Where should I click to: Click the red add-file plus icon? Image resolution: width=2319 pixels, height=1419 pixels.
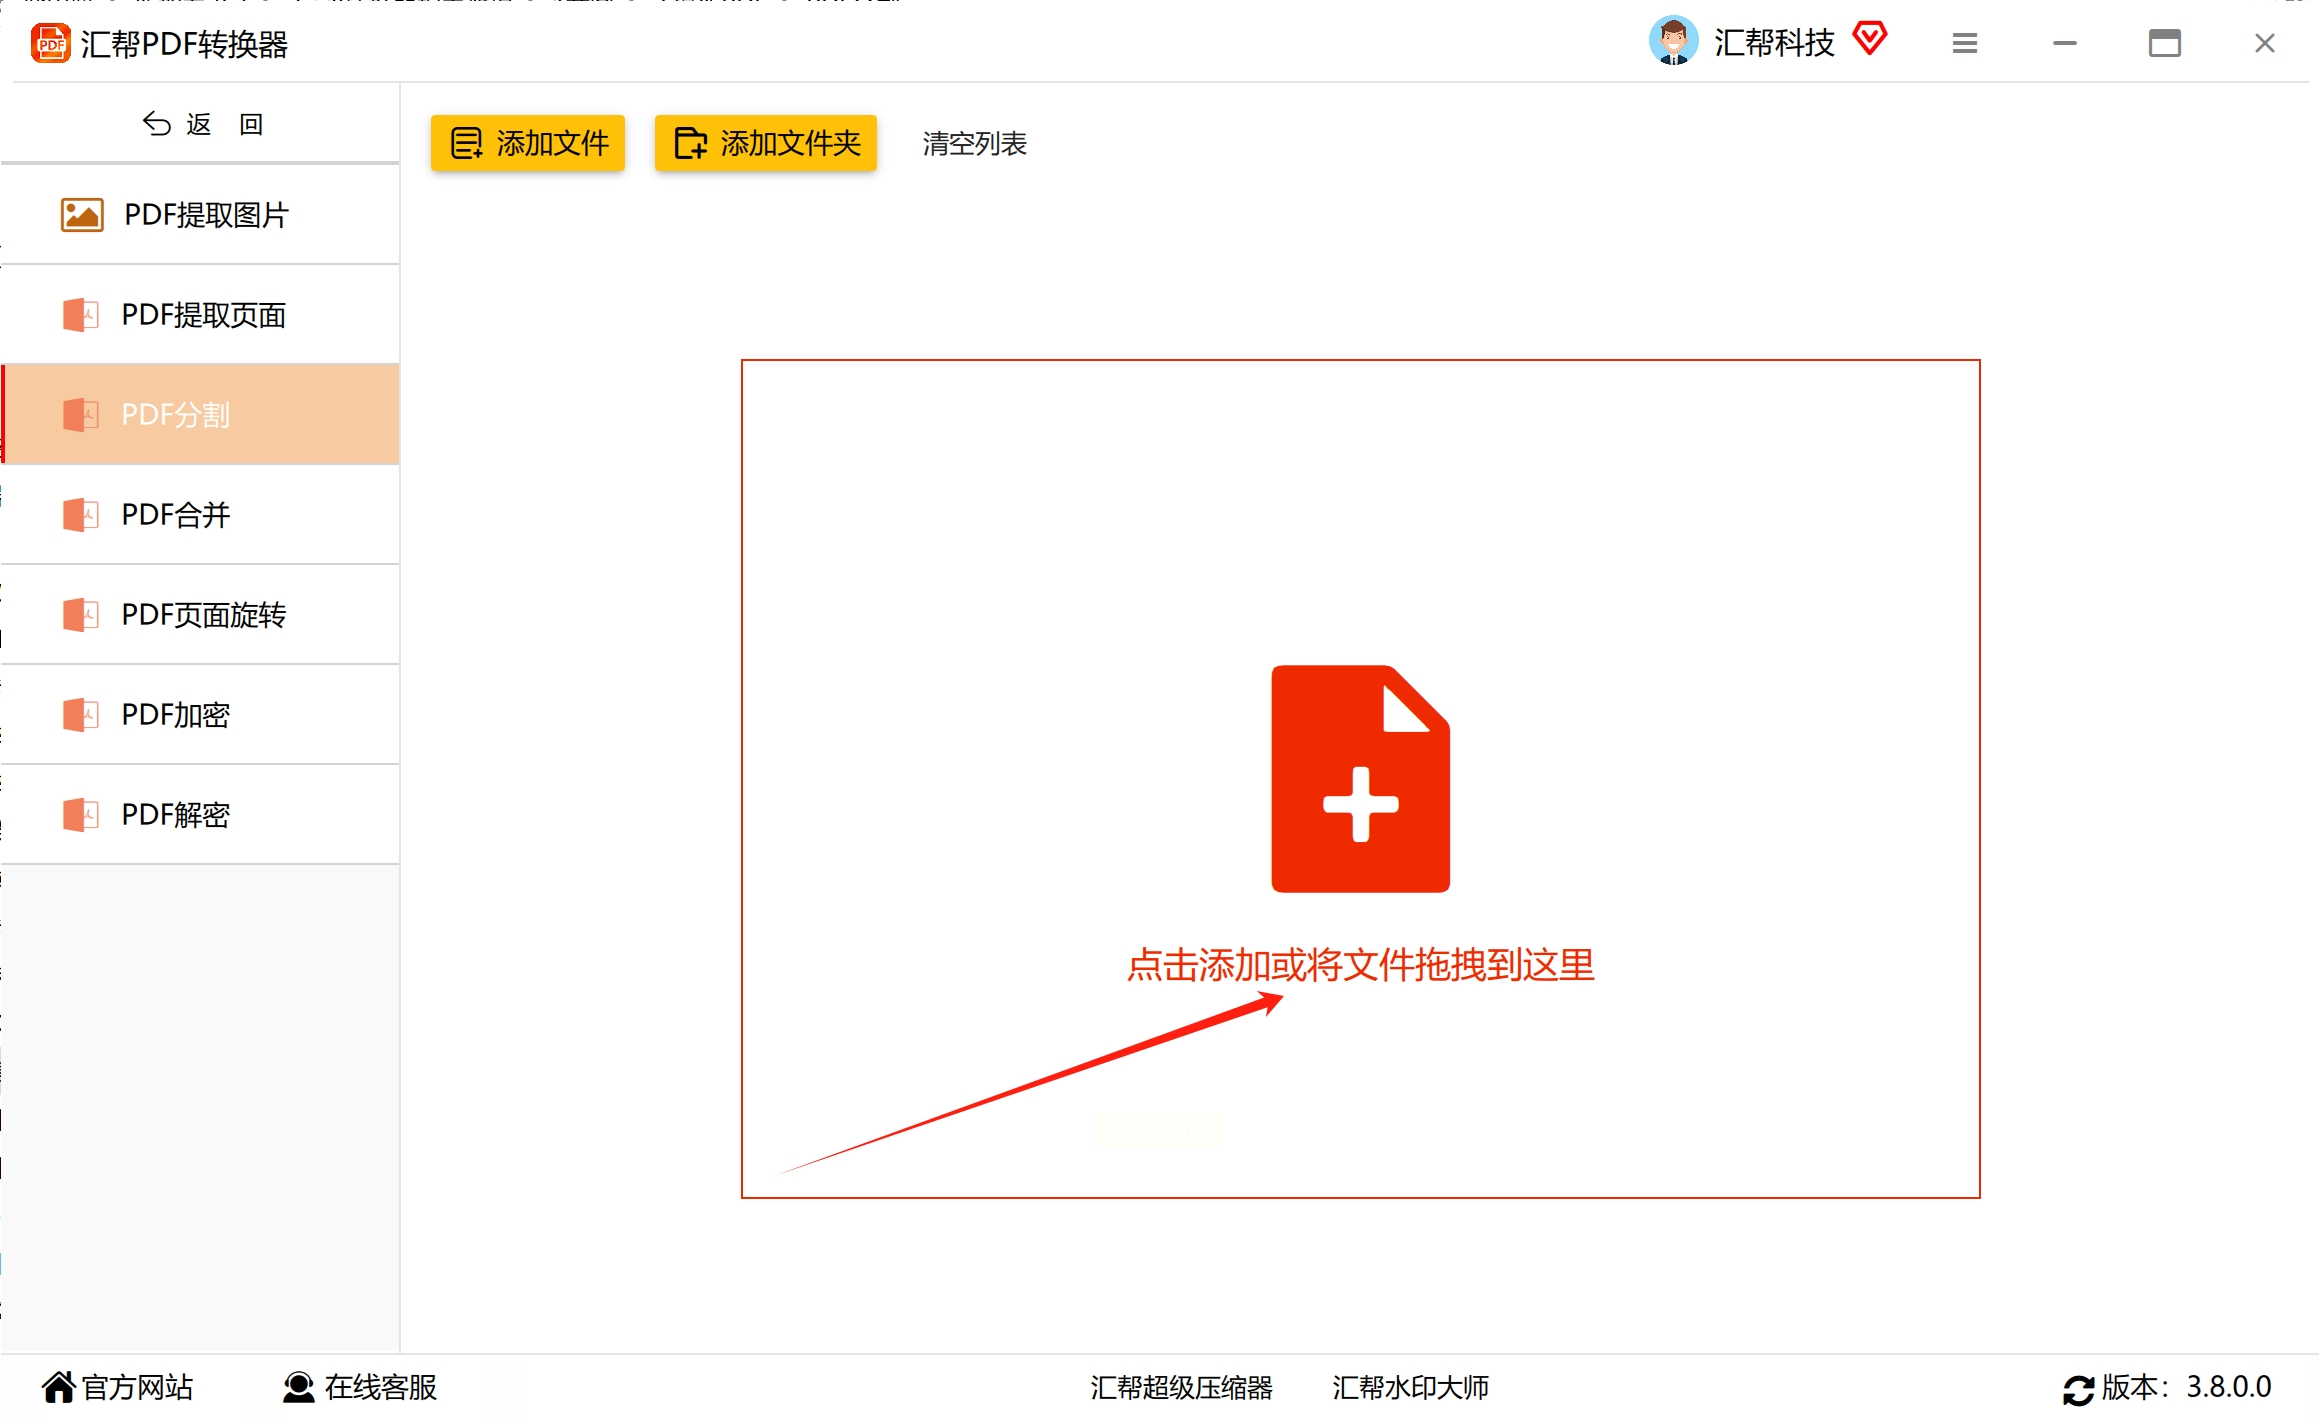coord(1360,779)
